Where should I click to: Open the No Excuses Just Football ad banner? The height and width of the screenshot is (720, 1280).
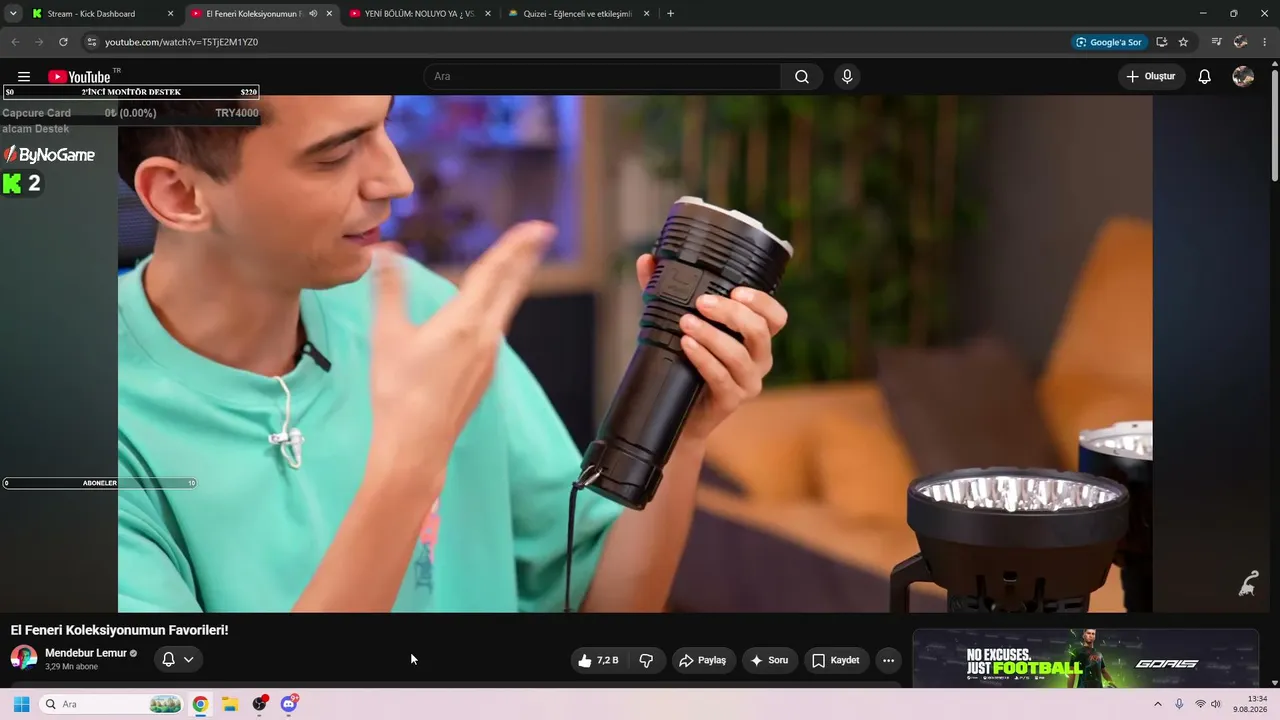[x=1085, y=658]
